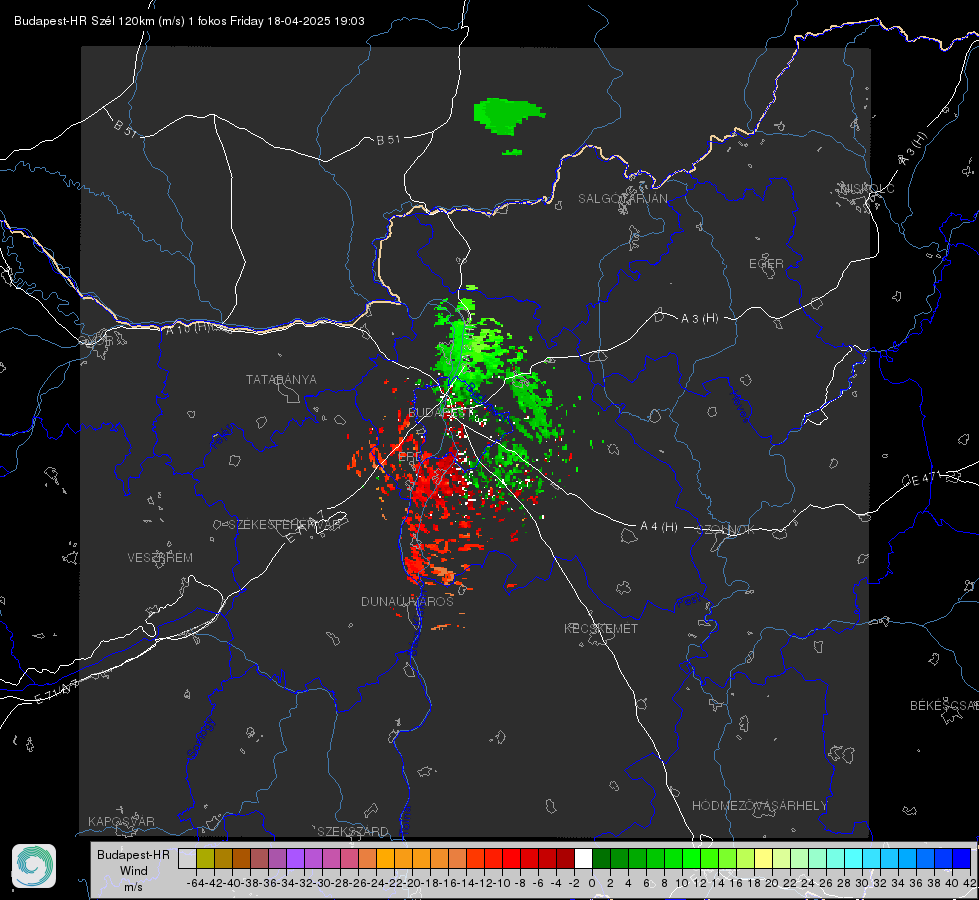Viewport: 979px width, 900px height.
Task: Click the KECSKEMÉT city label
Action: tap(601, 628)
